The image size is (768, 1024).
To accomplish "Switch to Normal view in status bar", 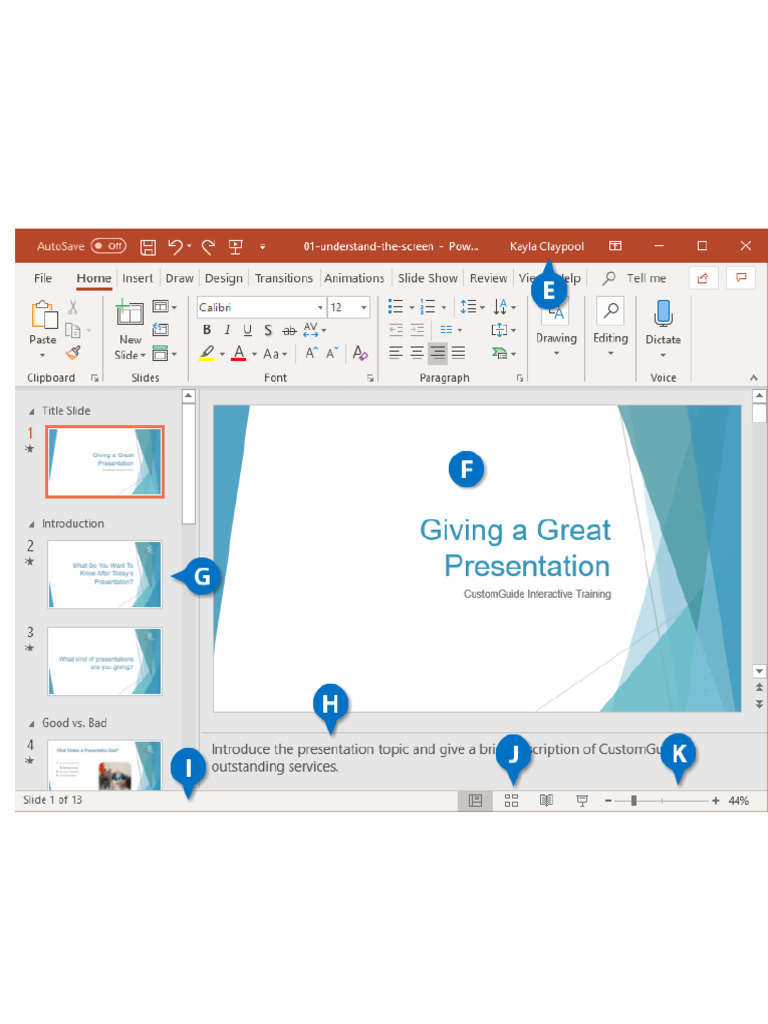I will click(x=475, y=801).
